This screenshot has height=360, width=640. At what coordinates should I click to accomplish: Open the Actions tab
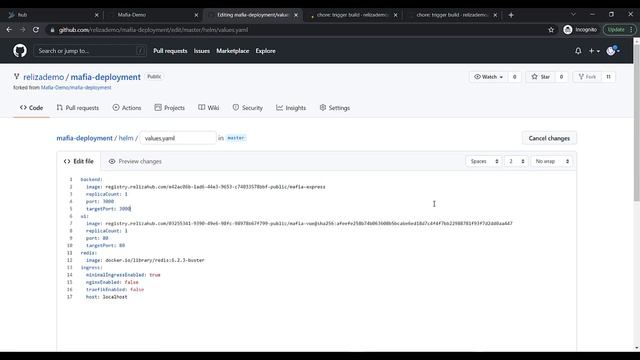tap(127, 108)
